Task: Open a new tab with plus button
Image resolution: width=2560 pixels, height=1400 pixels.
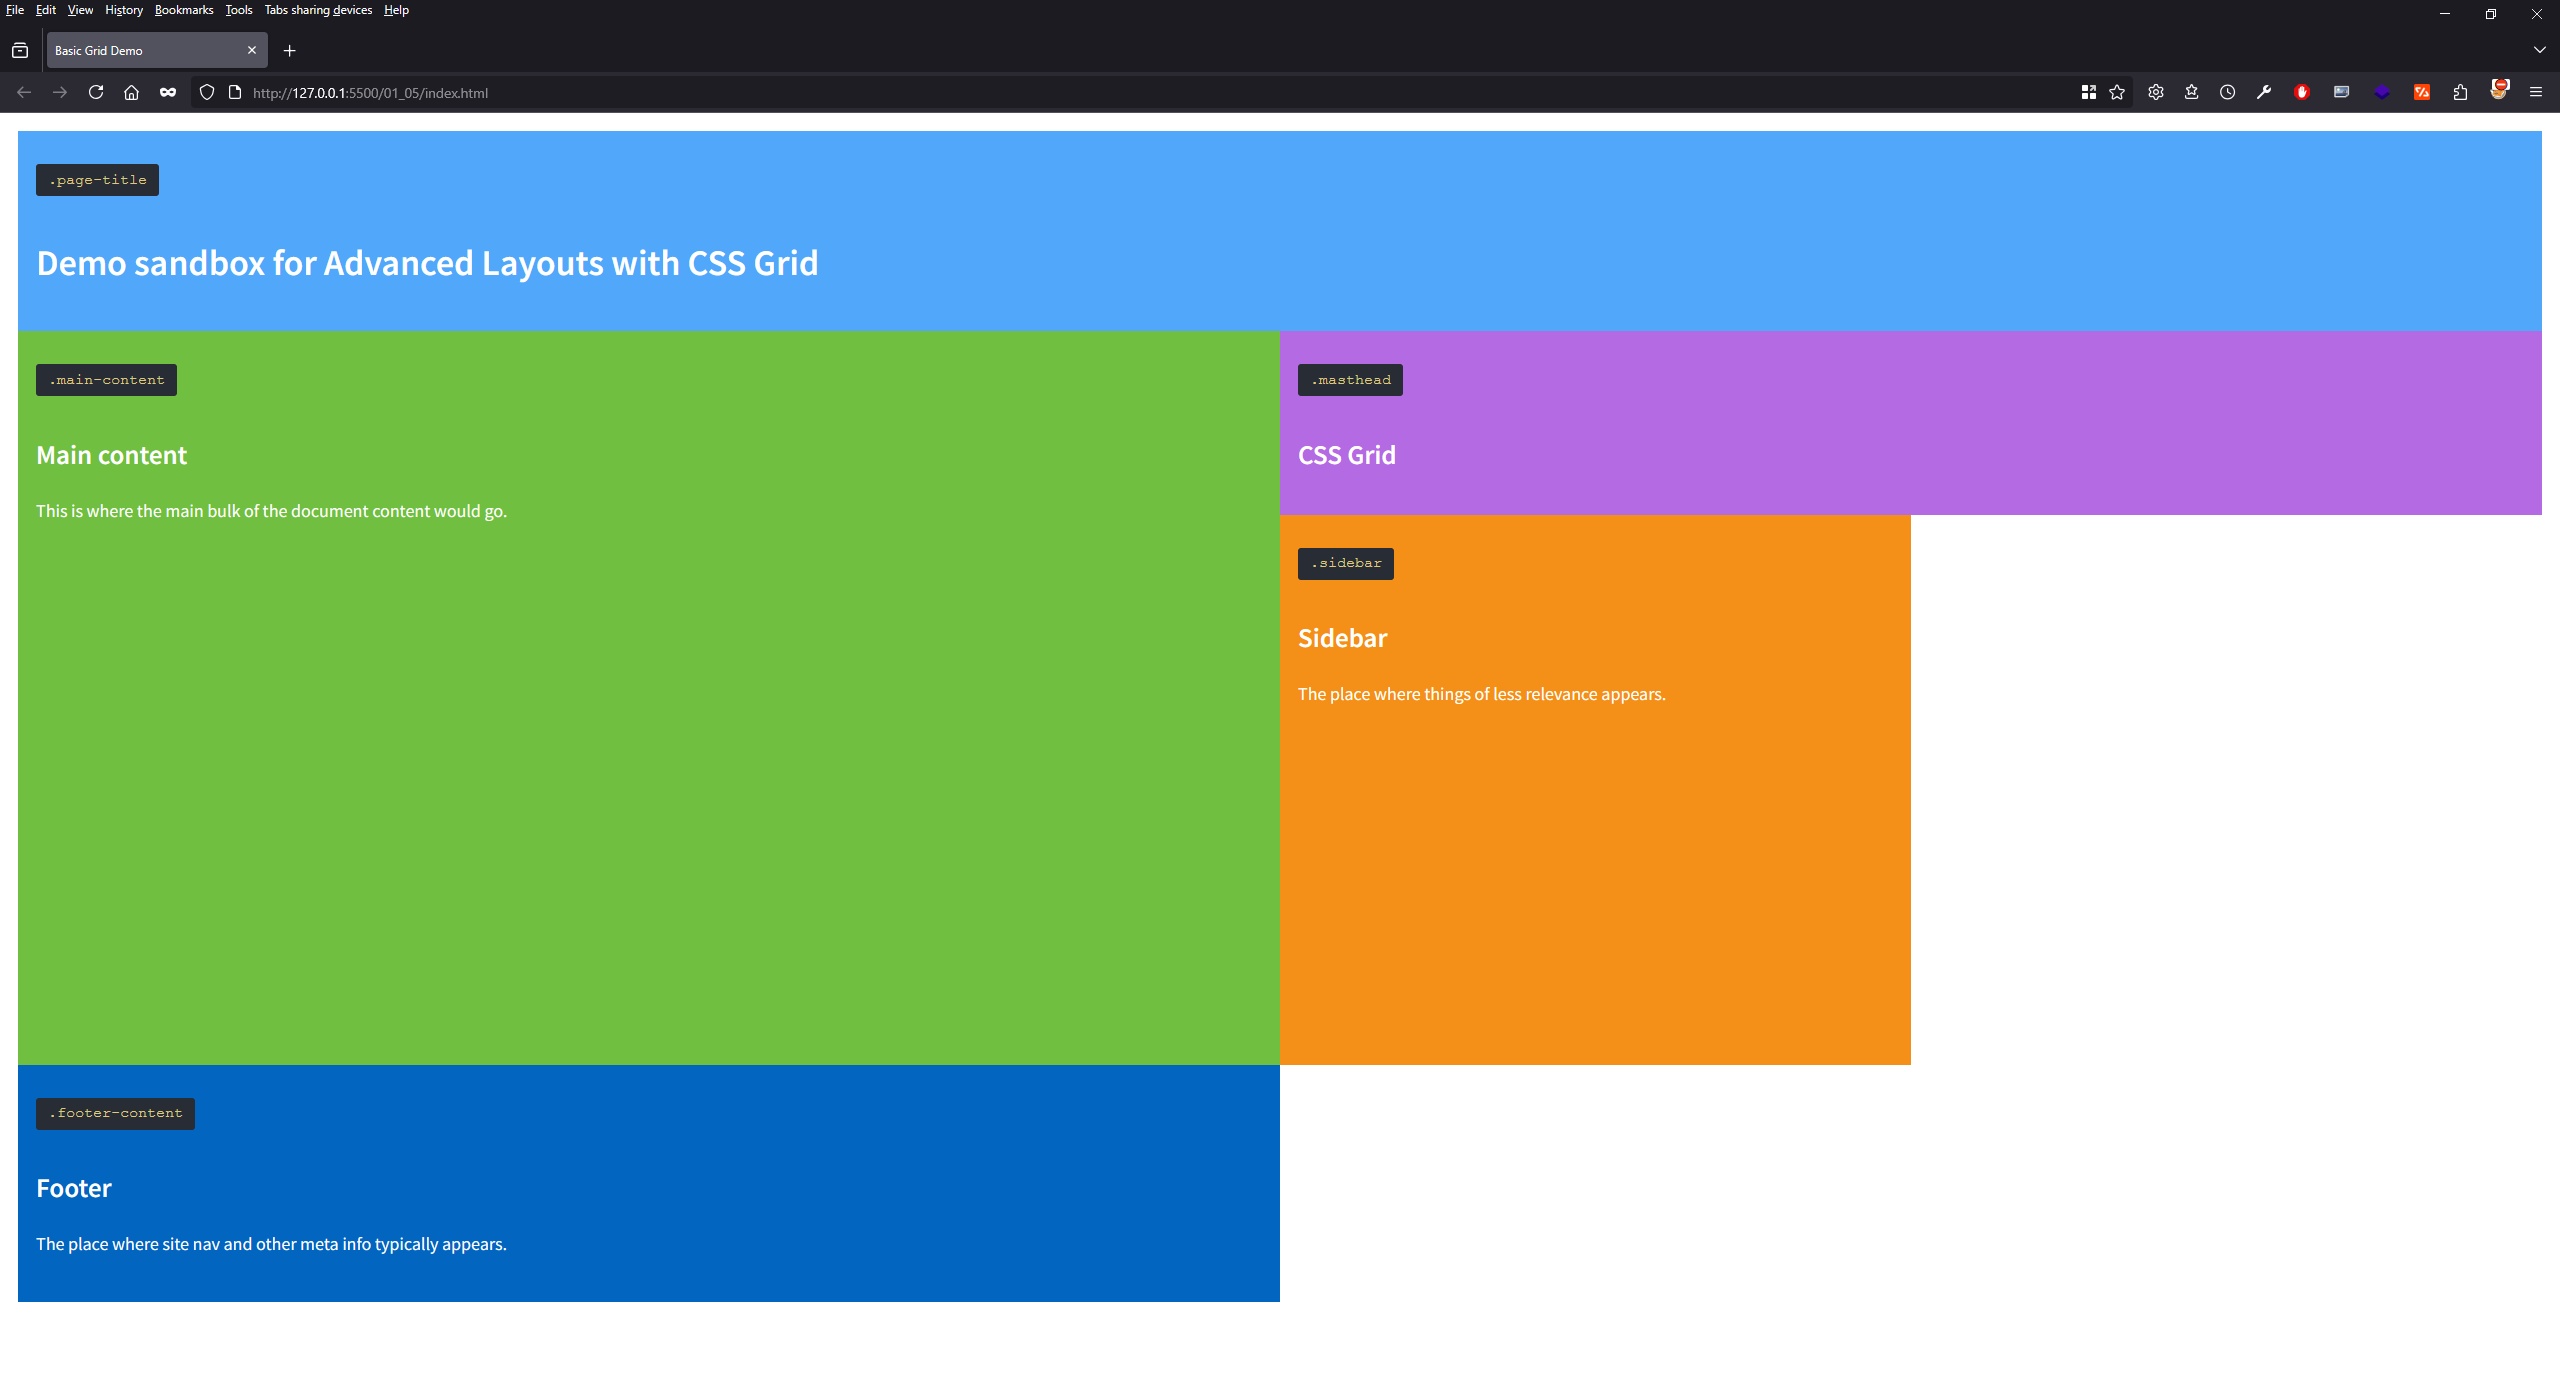Action: click(x=290, y=50)
